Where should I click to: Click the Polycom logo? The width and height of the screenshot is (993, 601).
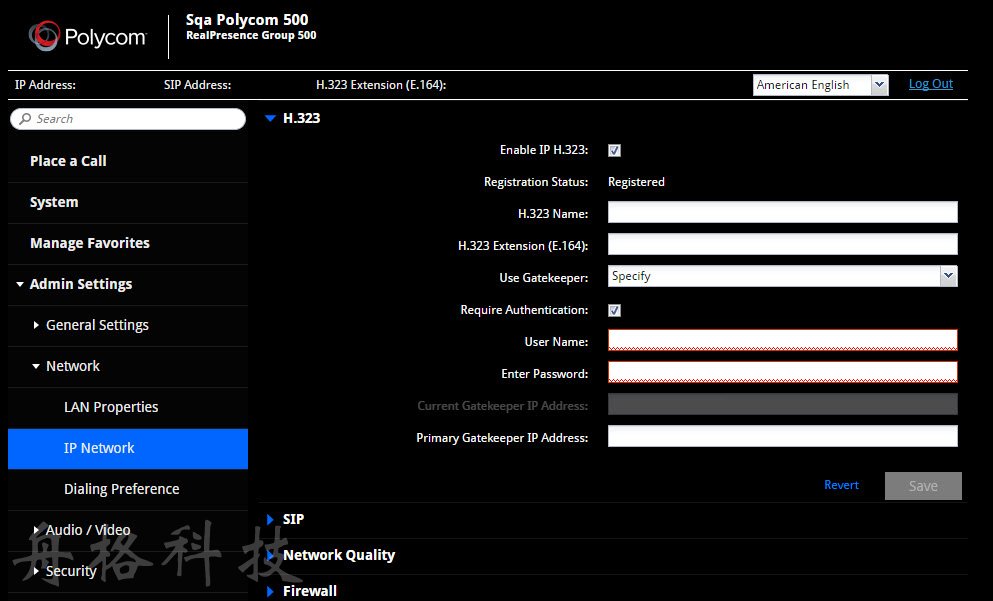87,36
